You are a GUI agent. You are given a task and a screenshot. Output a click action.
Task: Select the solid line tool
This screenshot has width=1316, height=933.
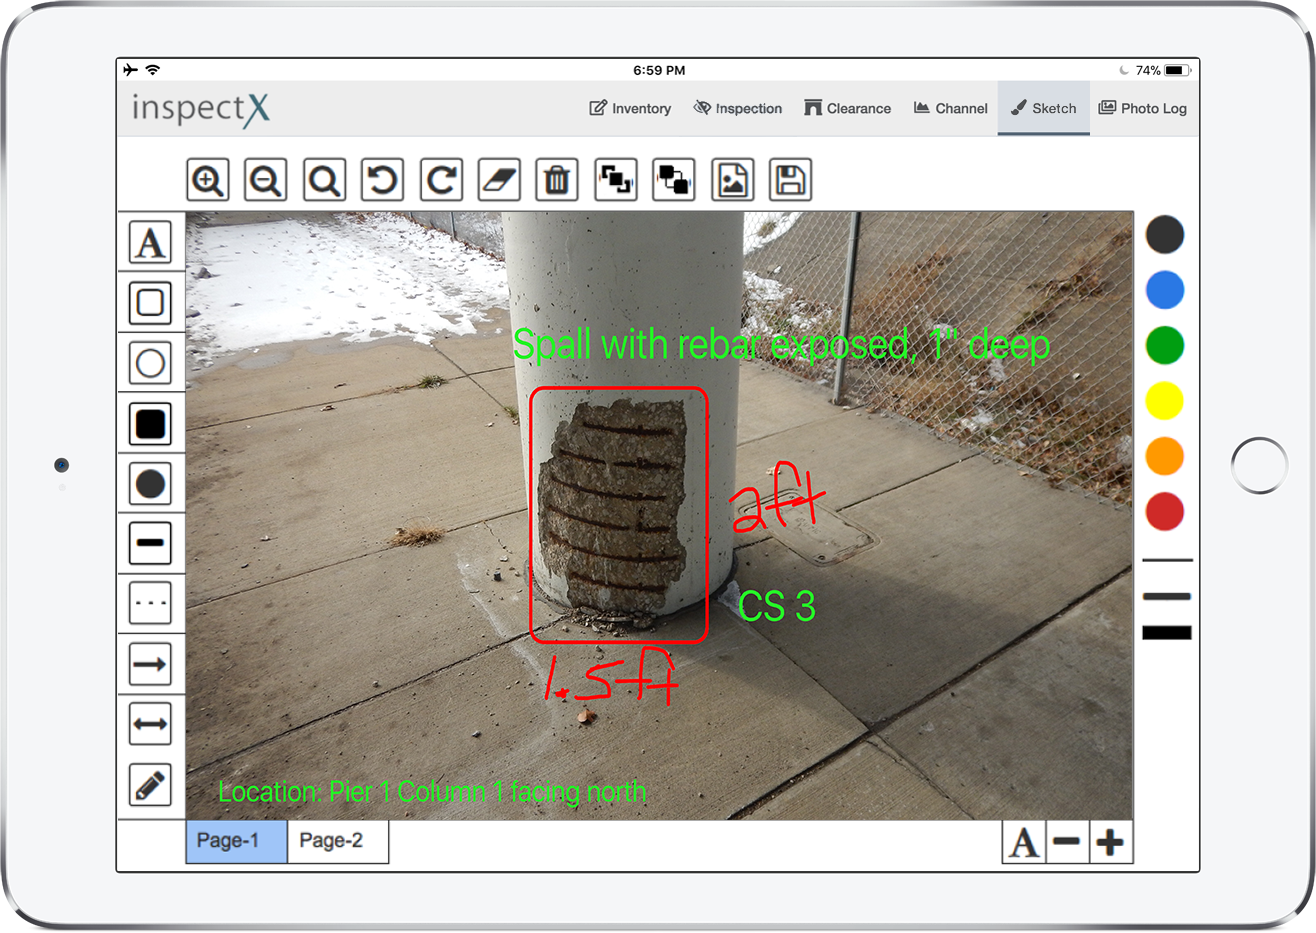150,543
